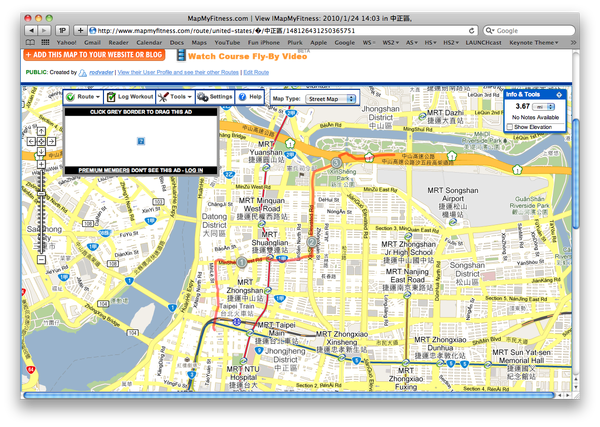The width and height of the screenshot is (600, 427).
Task: Re-center map with the center pan button
Action: 41,142
